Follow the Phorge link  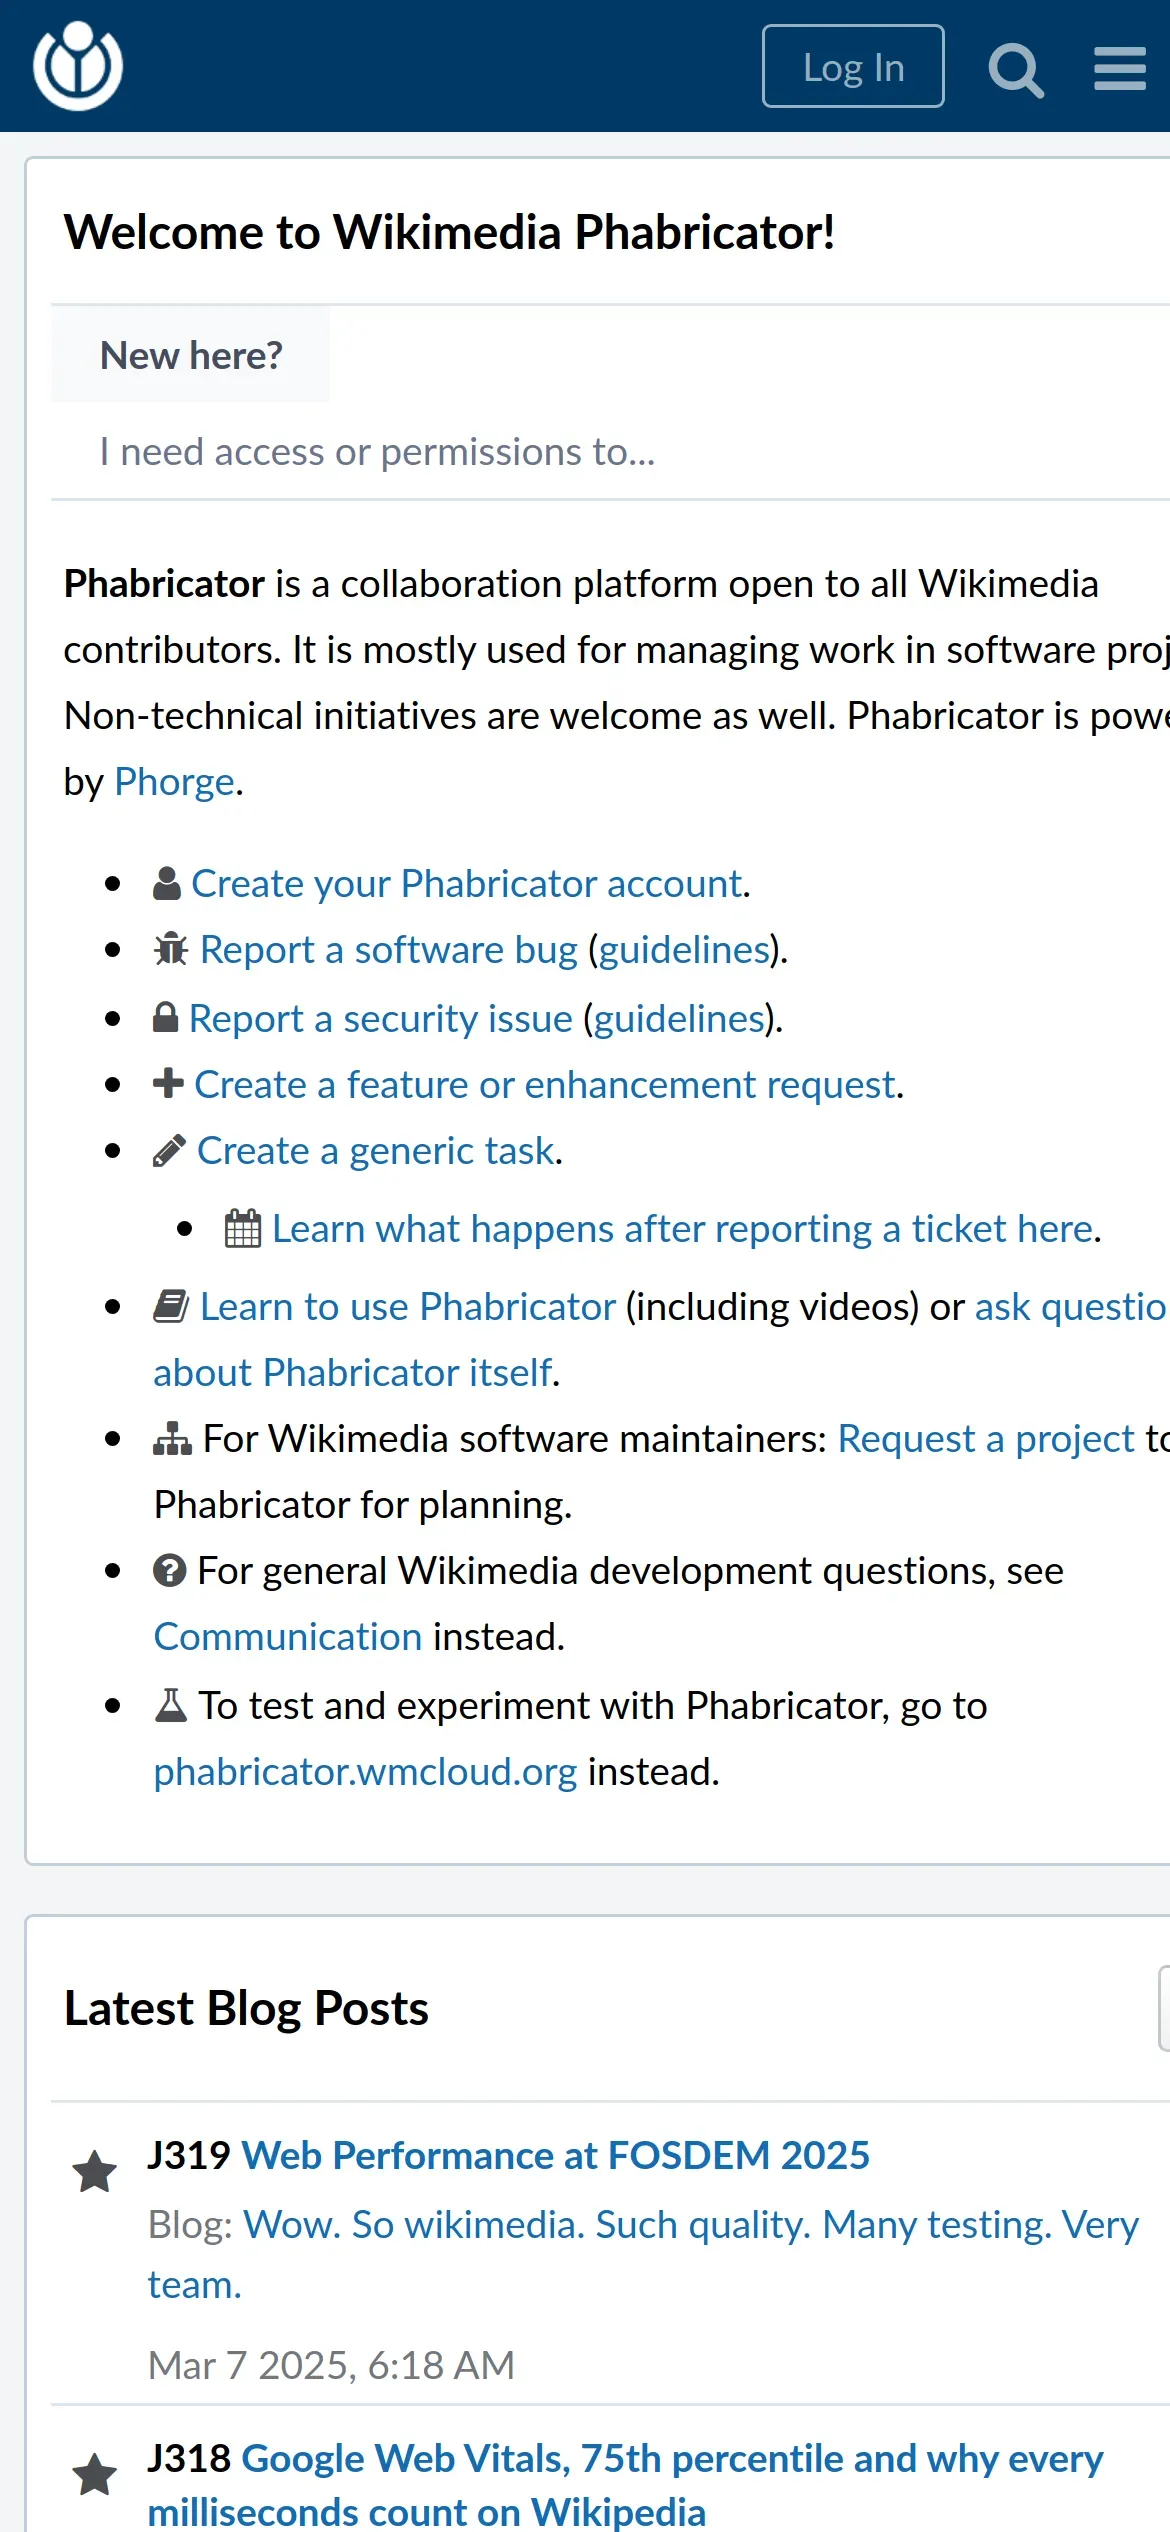(x=174, y=782)
